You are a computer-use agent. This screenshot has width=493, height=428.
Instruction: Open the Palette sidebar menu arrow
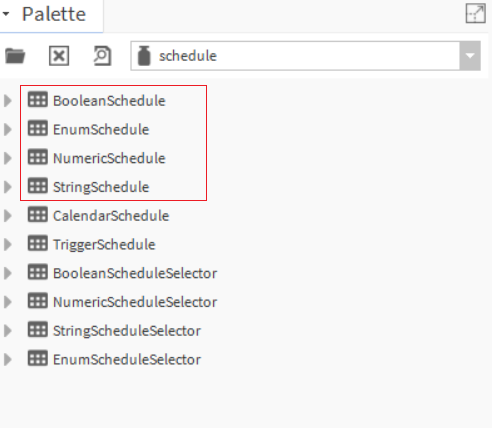pos(6,14)
